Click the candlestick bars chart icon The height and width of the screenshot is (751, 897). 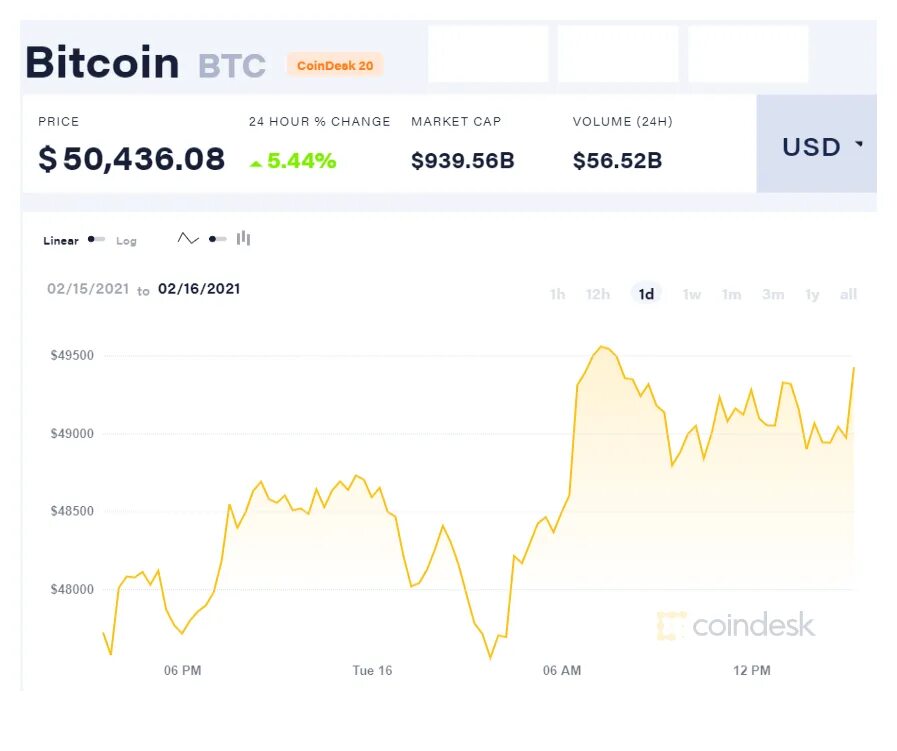click(244, 239)
